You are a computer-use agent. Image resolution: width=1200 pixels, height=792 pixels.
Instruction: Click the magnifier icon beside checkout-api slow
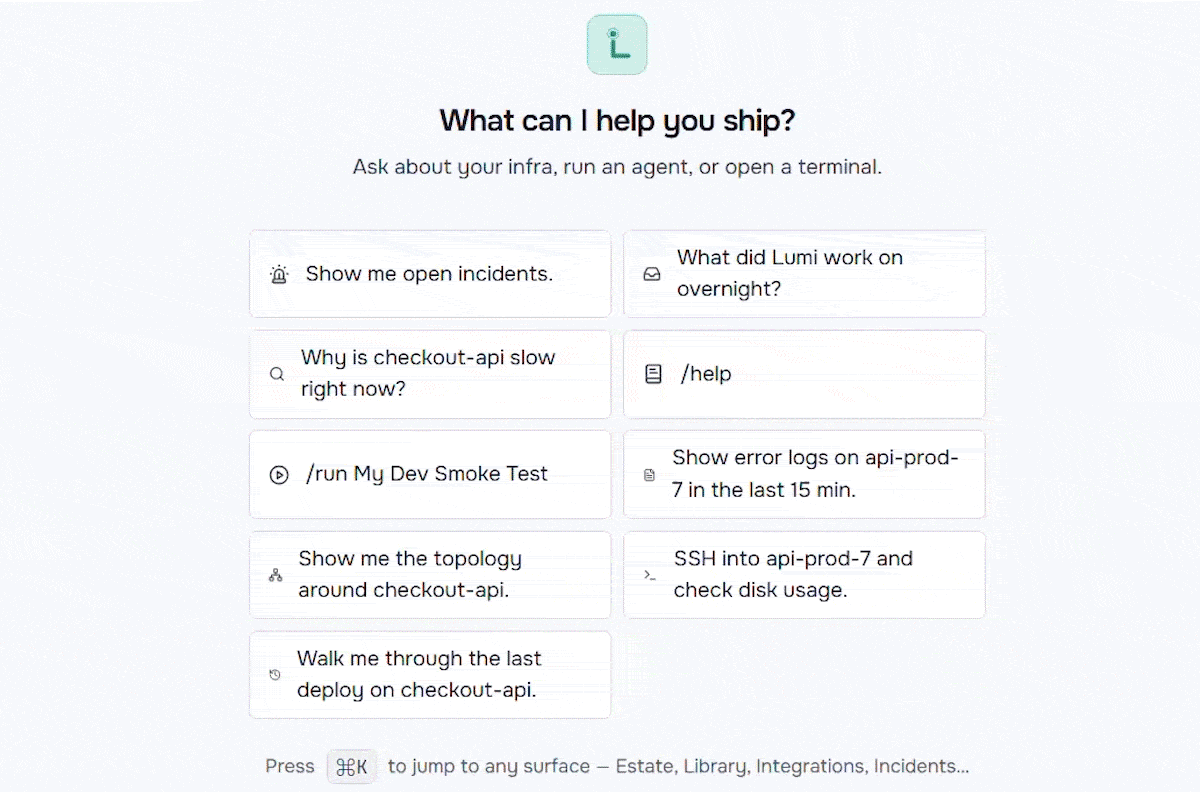coord(277,374)
